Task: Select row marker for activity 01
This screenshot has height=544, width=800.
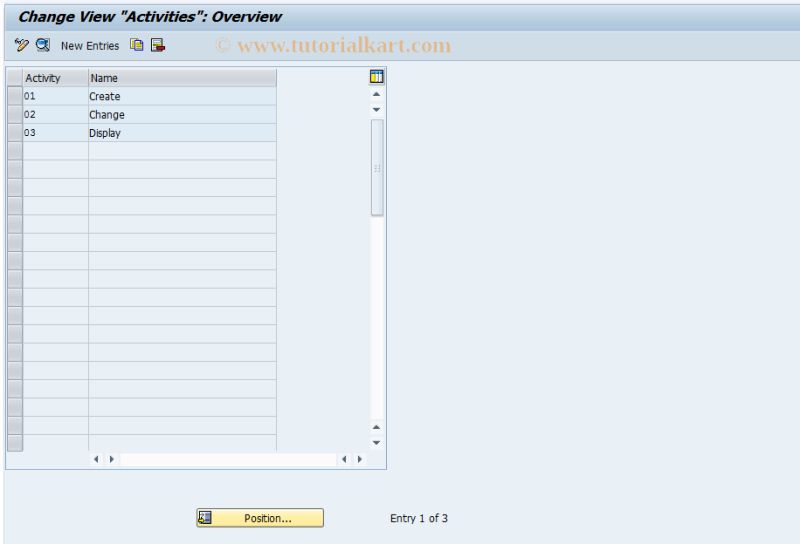Action: (x=15, y=96)
